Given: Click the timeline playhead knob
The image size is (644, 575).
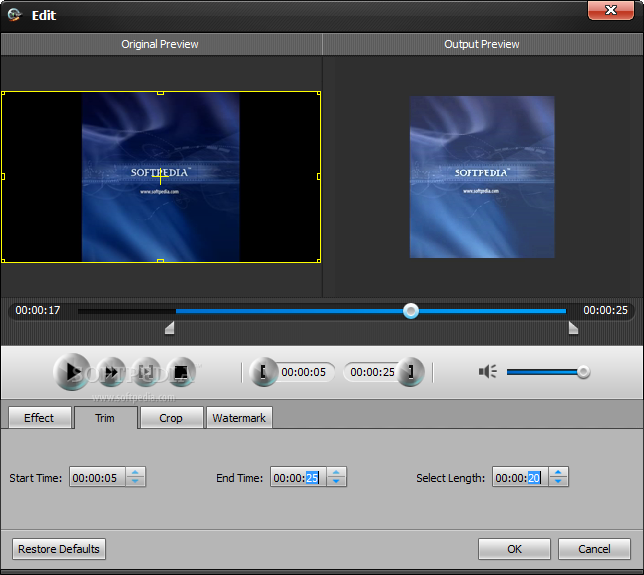Looking at the screenshot, I should [x=411, y=311].
